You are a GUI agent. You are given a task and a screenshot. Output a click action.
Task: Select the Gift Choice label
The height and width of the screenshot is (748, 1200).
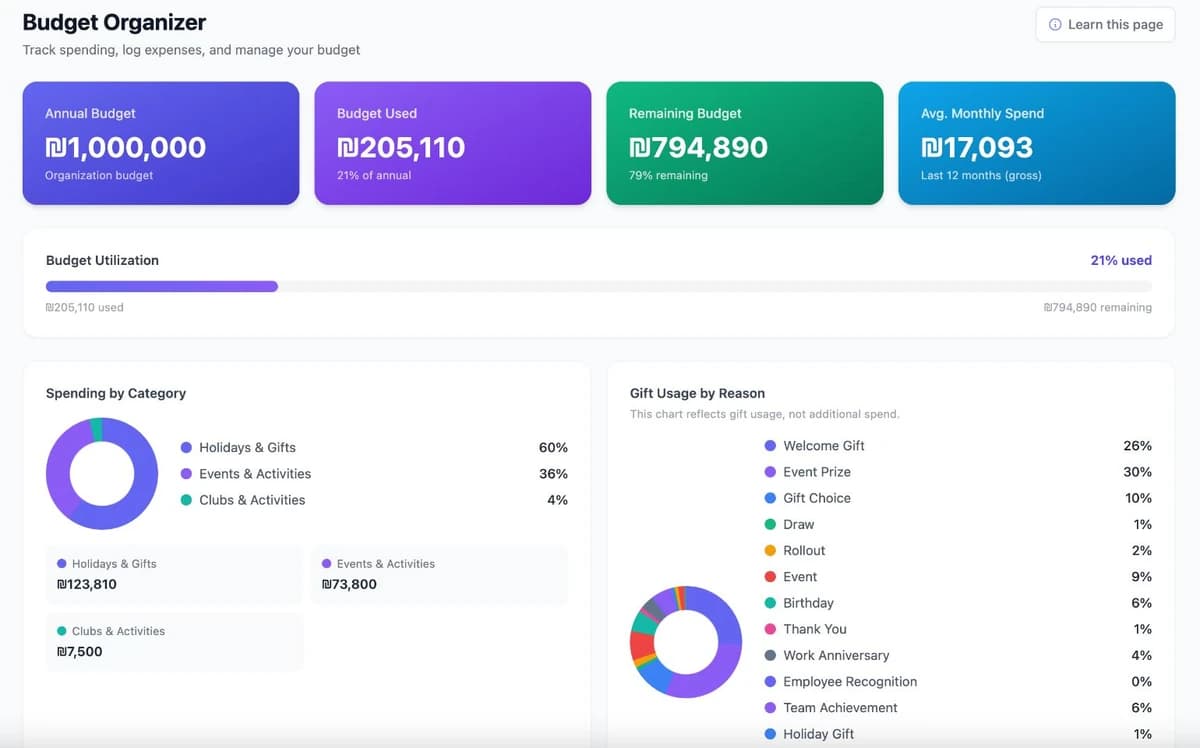[x=817, y=497]
